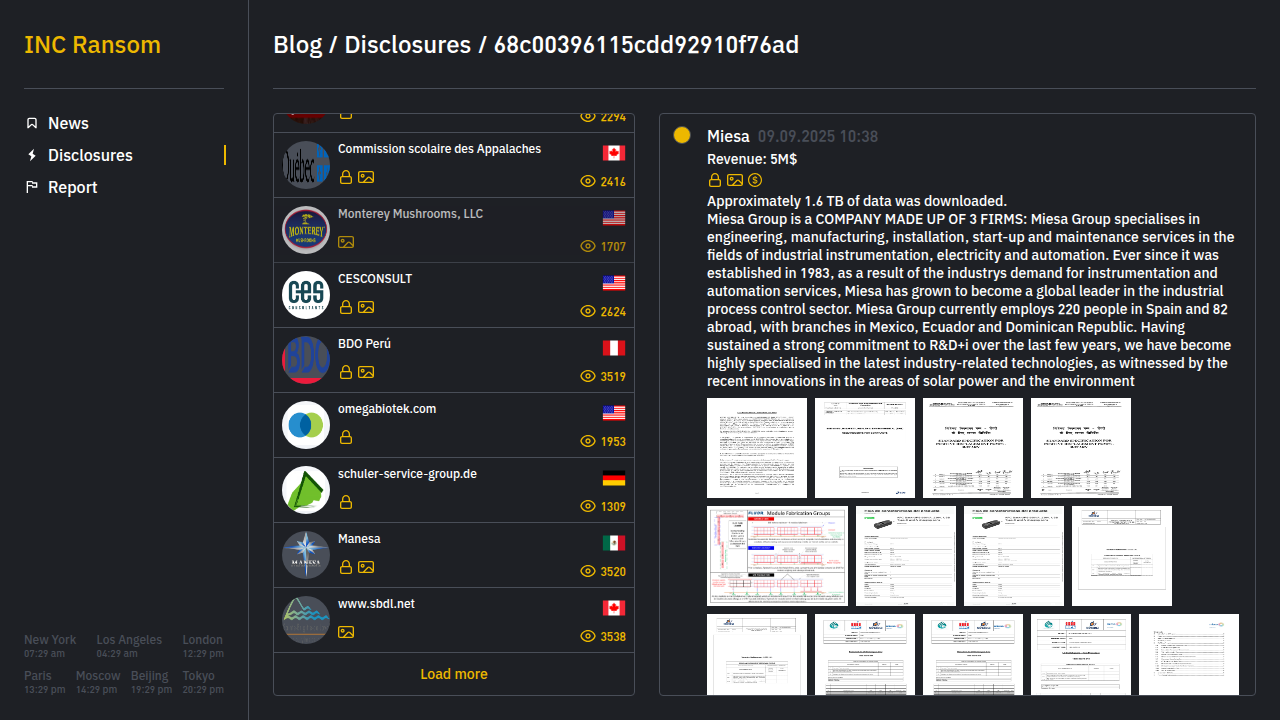The width and height of the screenshot is (1280, 720).
Task: Click lock icon in Miesa detail panel
Action: 715,180
